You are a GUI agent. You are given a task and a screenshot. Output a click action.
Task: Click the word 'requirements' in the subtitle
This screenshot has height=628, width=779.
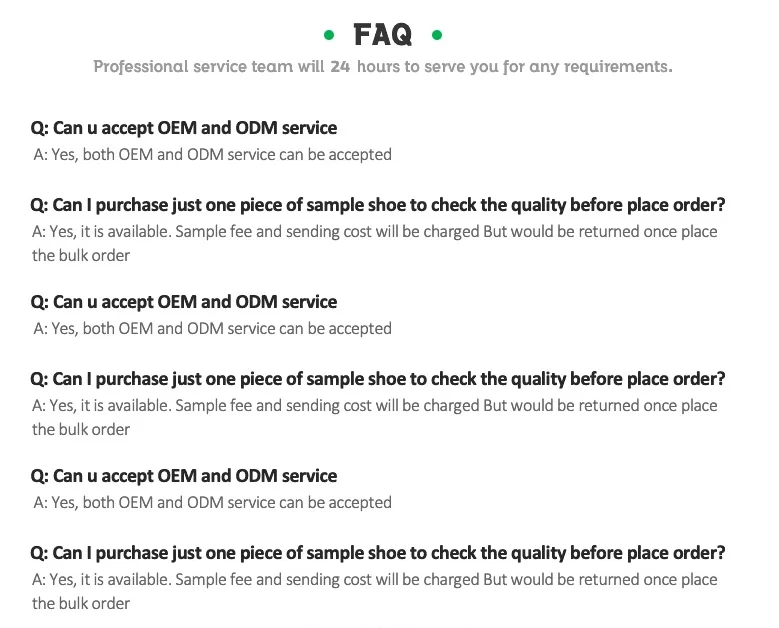pyautogui.click(x=617, y=67)
